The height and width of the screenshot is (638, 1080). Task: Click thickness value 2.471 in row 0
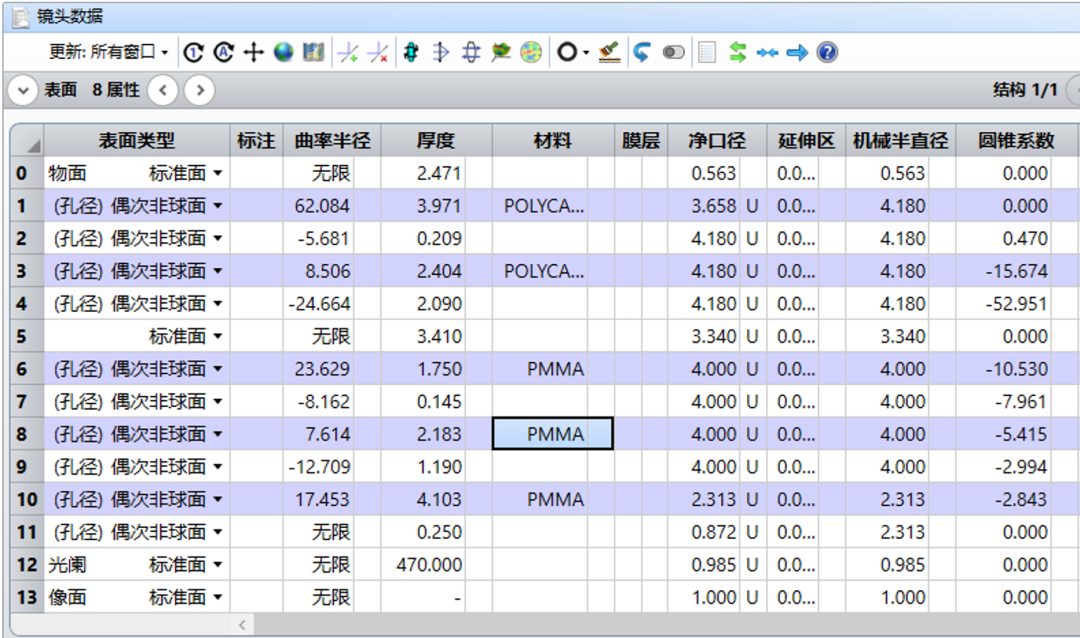click(439, 173)
